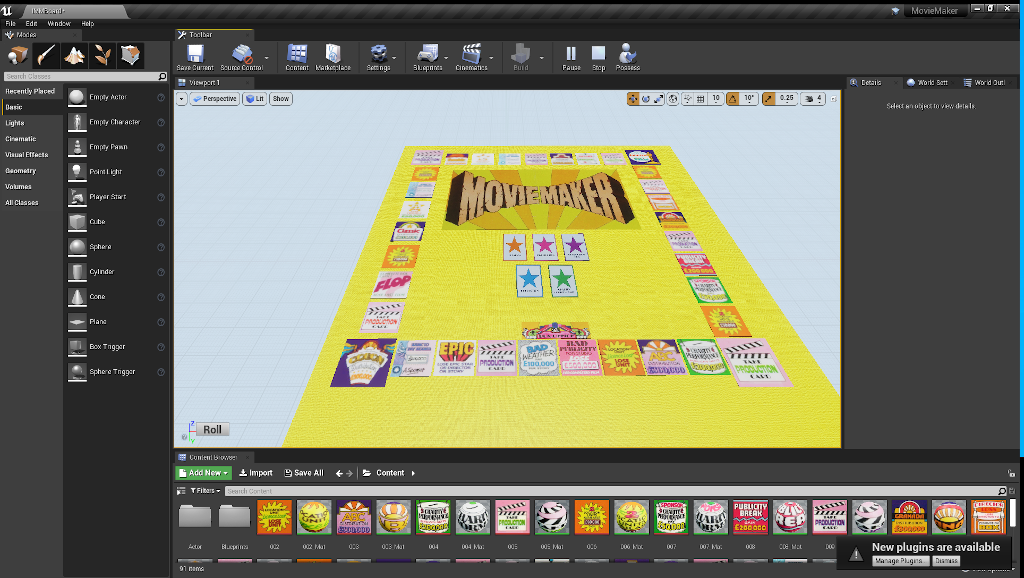Toggle scale snapping arrow icon
This screenshot has width=1024, height=578.
coord(769,99)
